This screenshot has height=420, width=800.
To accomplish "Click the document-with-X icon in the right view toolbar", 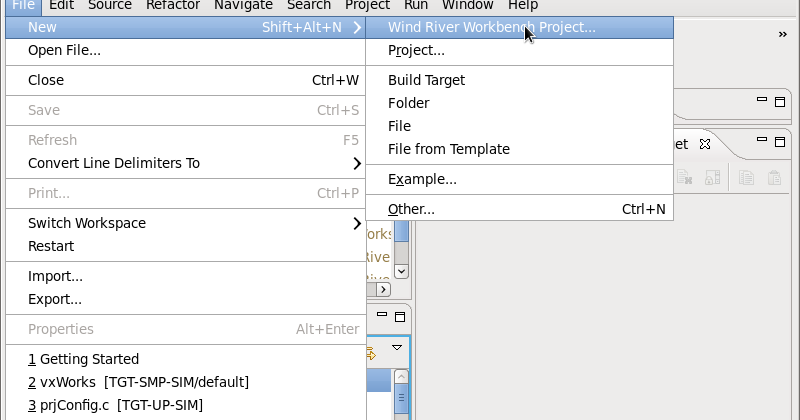I will (684, 177).
